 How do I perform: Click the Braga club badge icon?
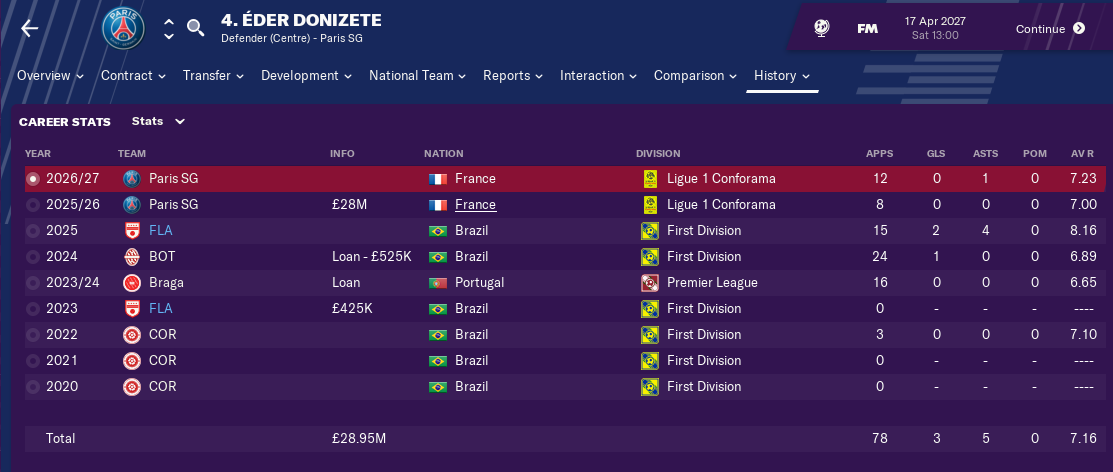tap(131, 283)
